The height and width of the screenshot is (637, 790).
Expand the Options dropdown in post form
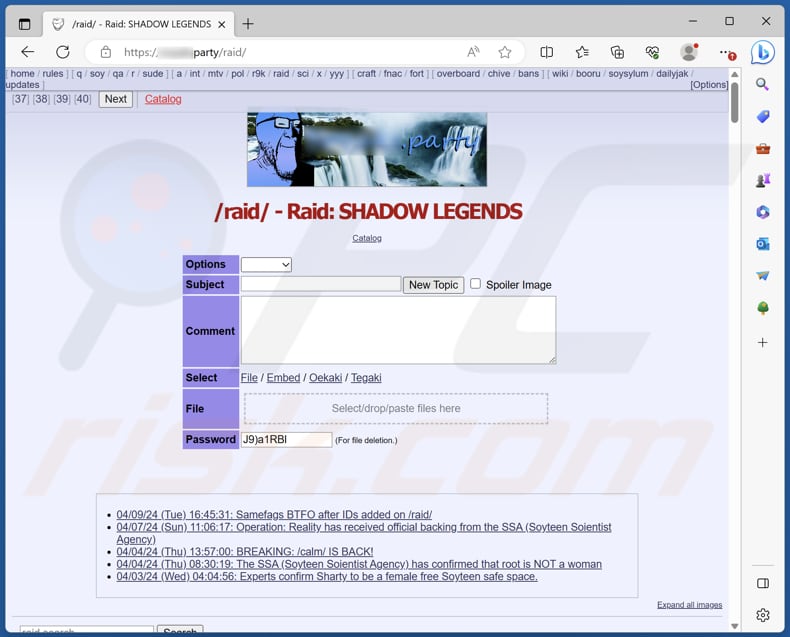(266, 265)
